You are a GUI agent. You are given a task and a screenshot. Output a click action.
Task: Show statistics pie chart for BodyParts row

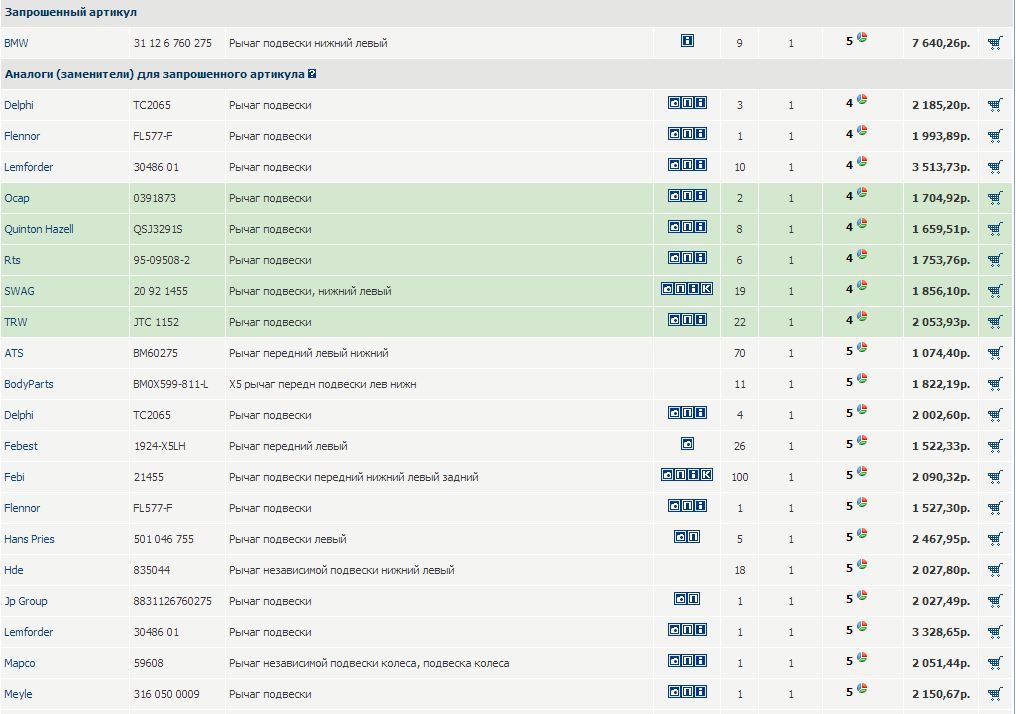pyautogui.click(x=862, y=378)
